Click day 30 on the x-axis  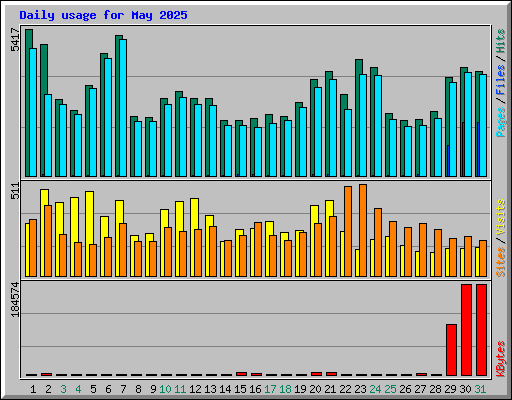465,389
